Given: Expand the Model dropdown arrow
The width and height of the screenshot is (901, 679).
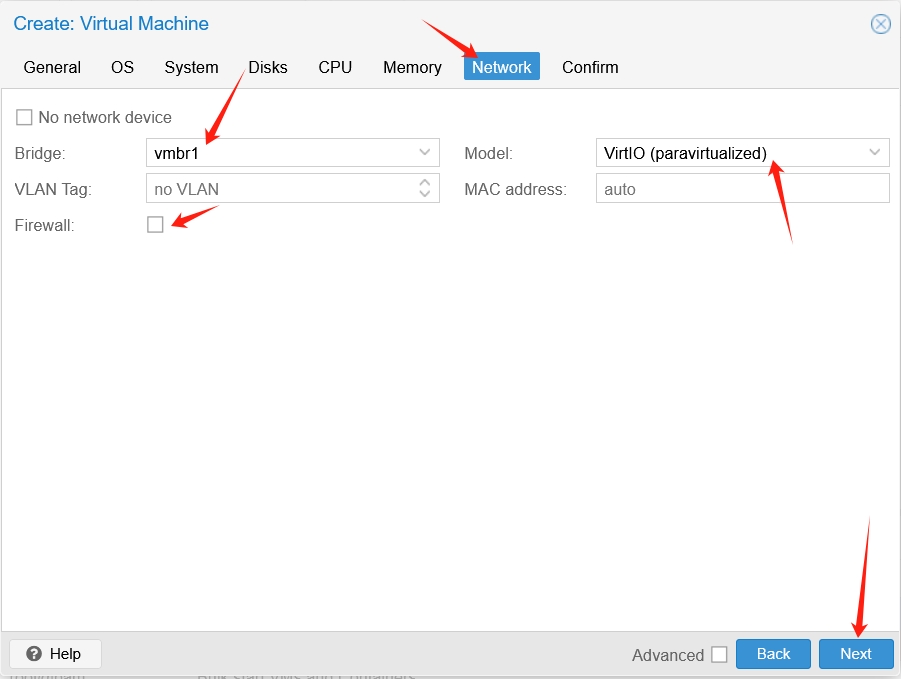Looking at the screenshot, I should coord(875,152).
